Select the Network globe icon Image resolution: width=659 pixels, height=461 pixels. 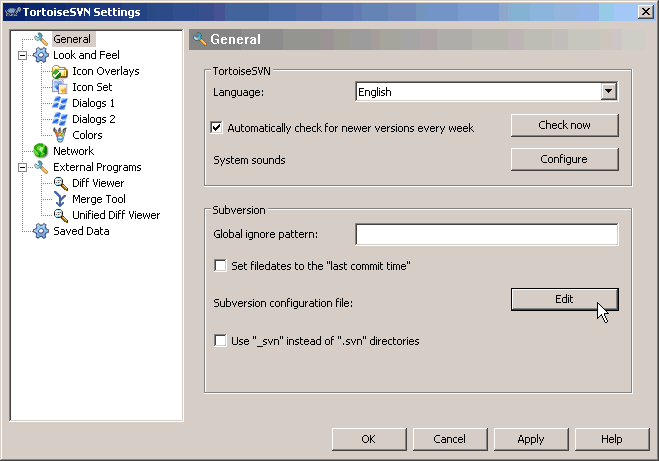pos(40,151)
